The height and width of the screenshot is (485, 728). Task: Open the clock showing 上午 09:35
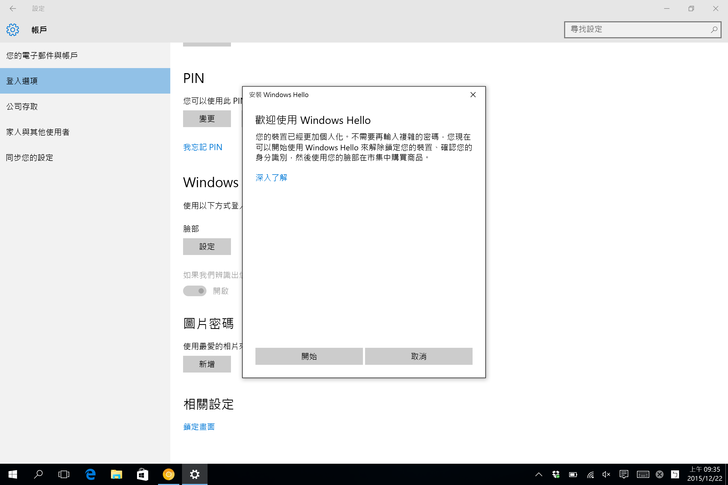click(704, 474)
